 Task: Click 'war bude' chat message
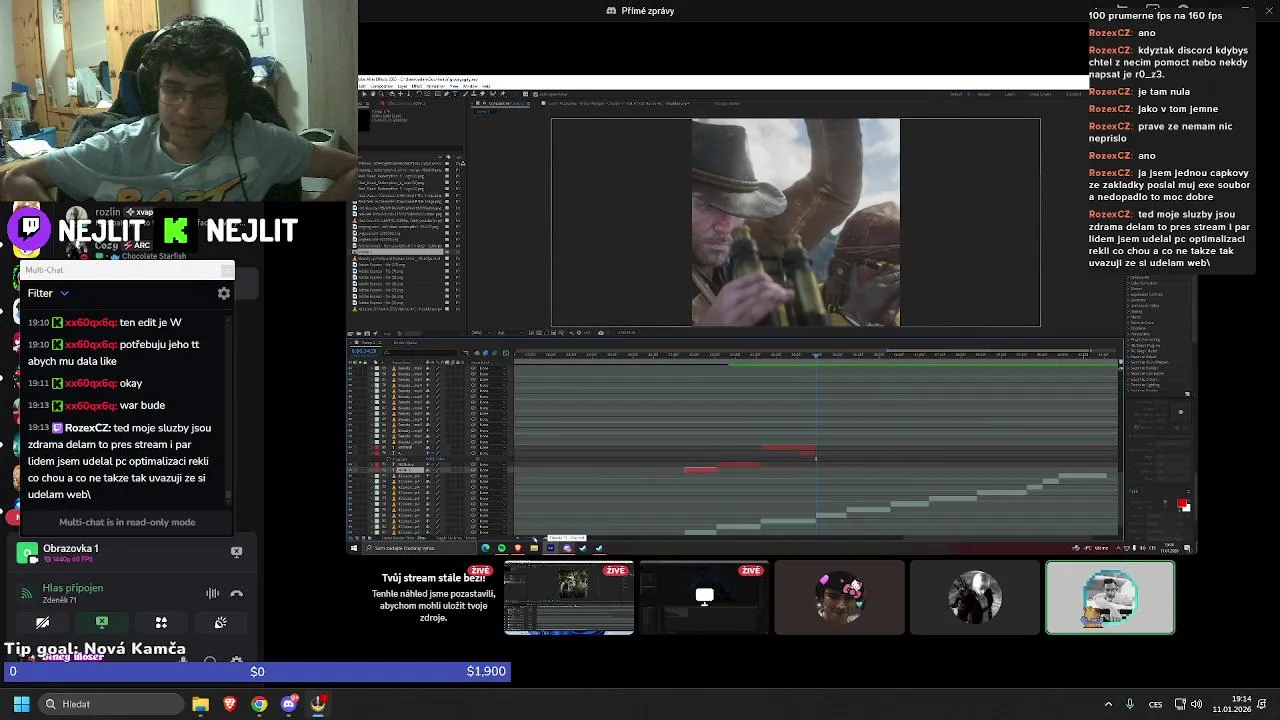142,405
